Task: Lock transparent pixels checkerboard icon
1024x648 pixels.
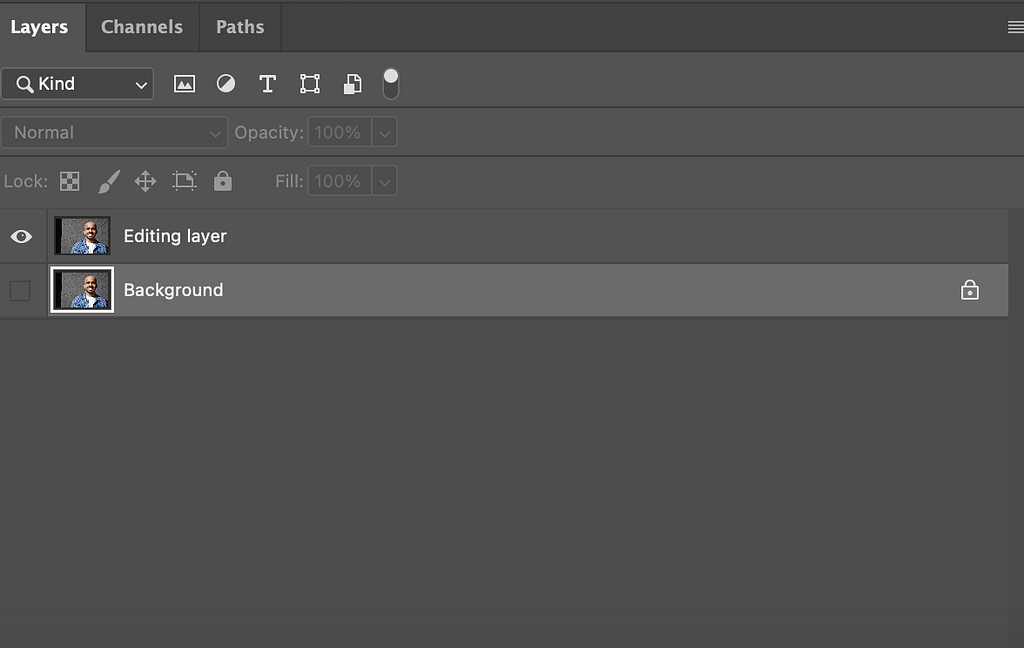Action: (x=70, y=181)
